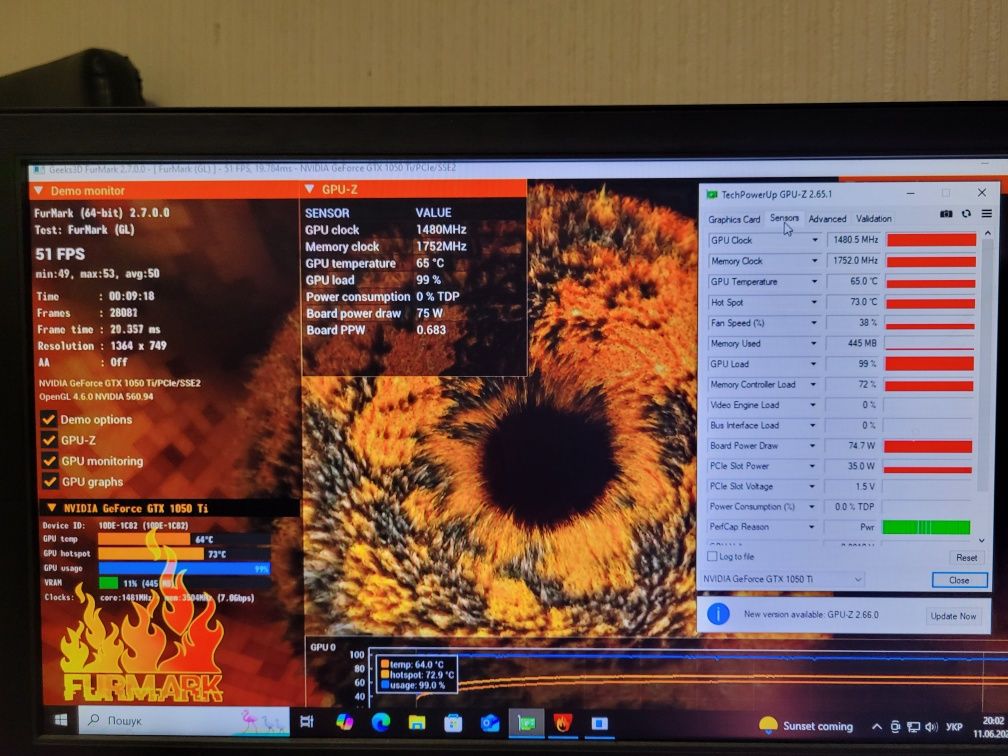Screen dimensions: 1008x756
Task: Click the Close button in GPU-Z
Action: [959, 580]
